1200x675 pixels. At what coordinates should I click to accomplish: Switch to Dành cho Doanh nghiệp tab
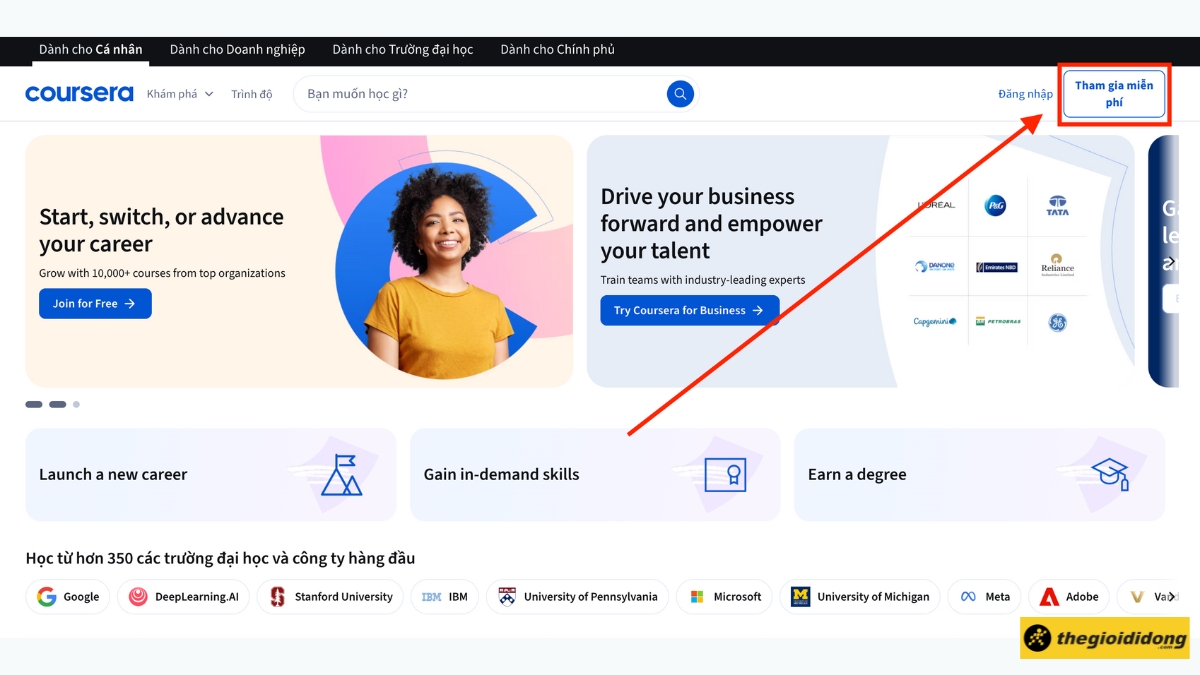[x=237, y=49]
